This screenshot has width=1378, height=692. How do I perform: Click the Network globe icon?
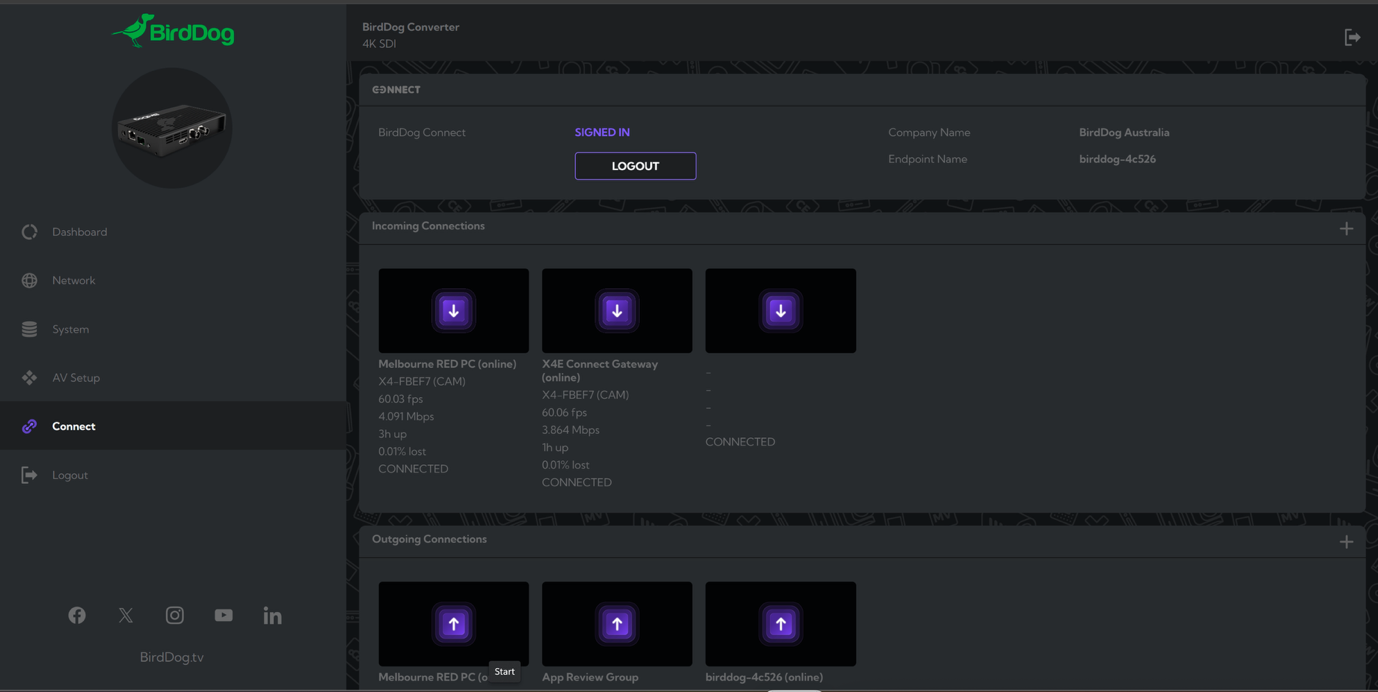tap(29, 281)
